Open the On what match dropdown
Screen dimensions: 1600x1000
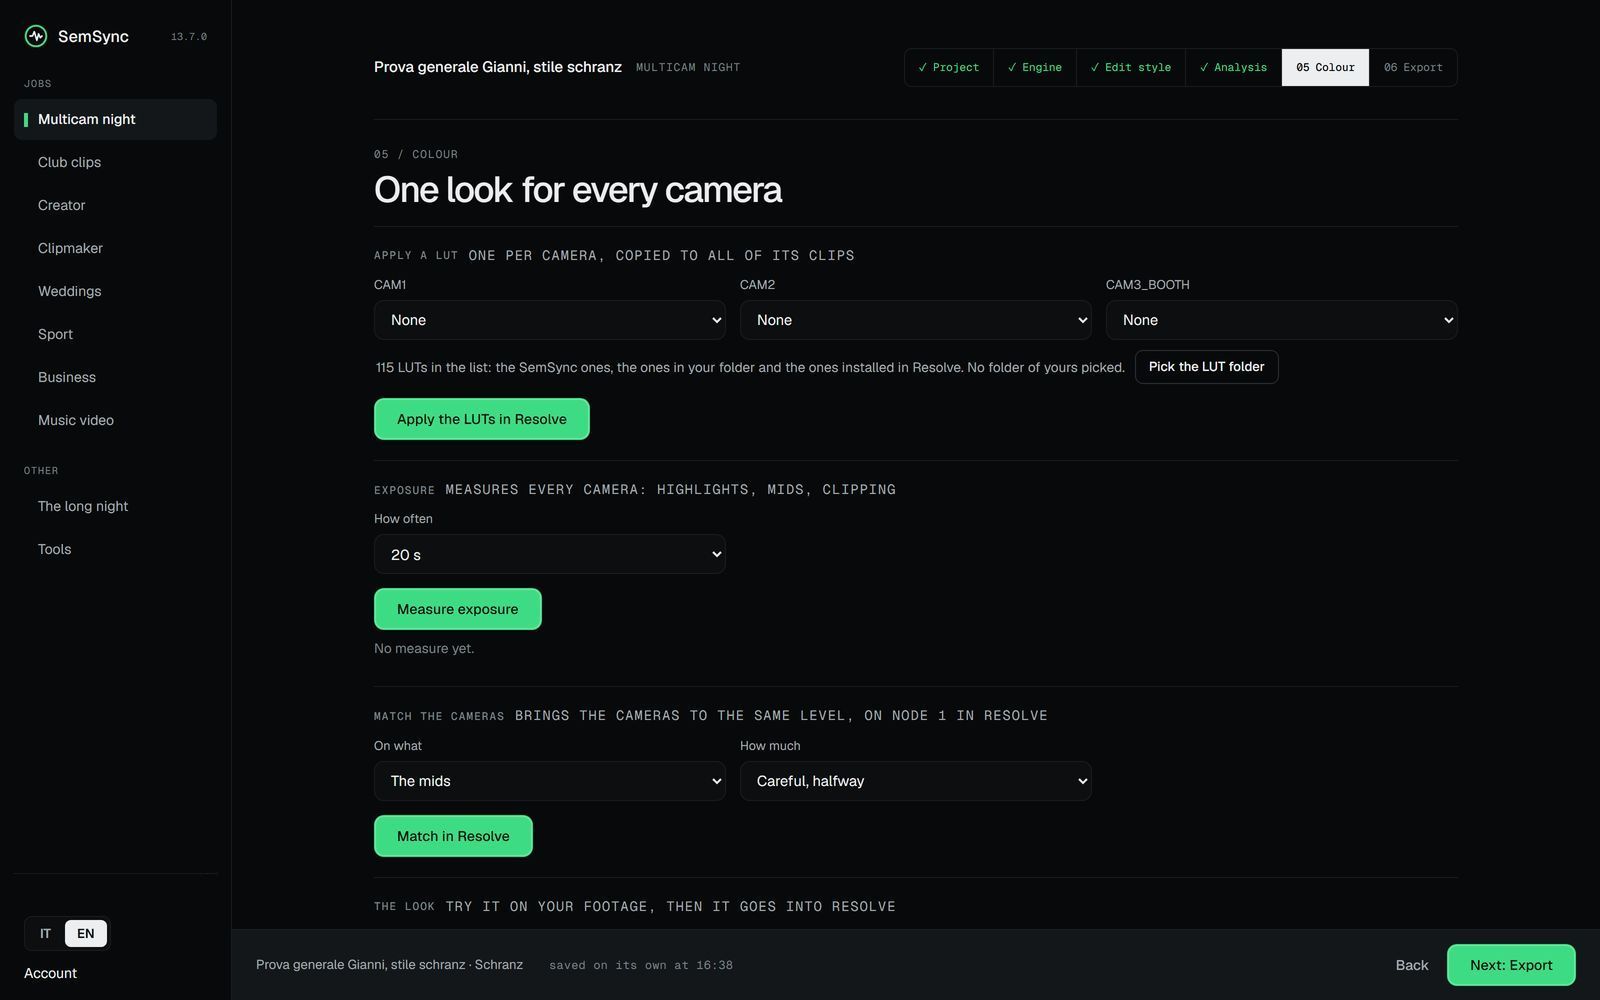pyautogui.click(x=549, y=781)
